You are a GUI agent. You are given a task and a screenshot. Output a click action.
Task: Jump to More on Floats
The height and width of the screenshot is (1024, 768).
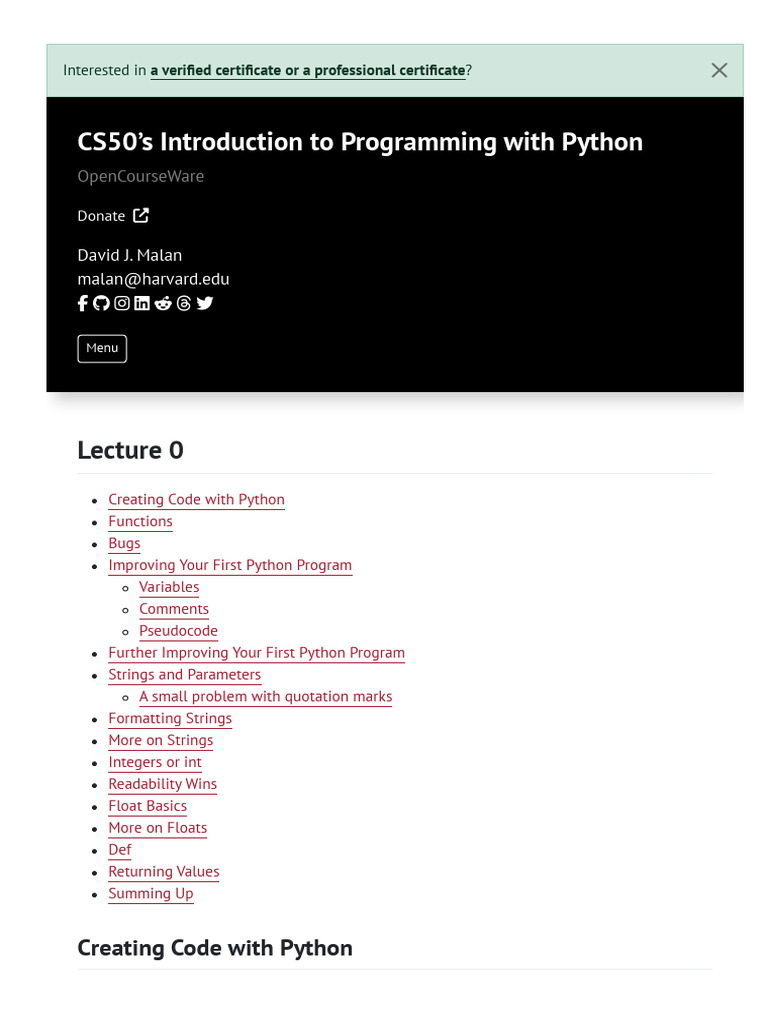157,827
